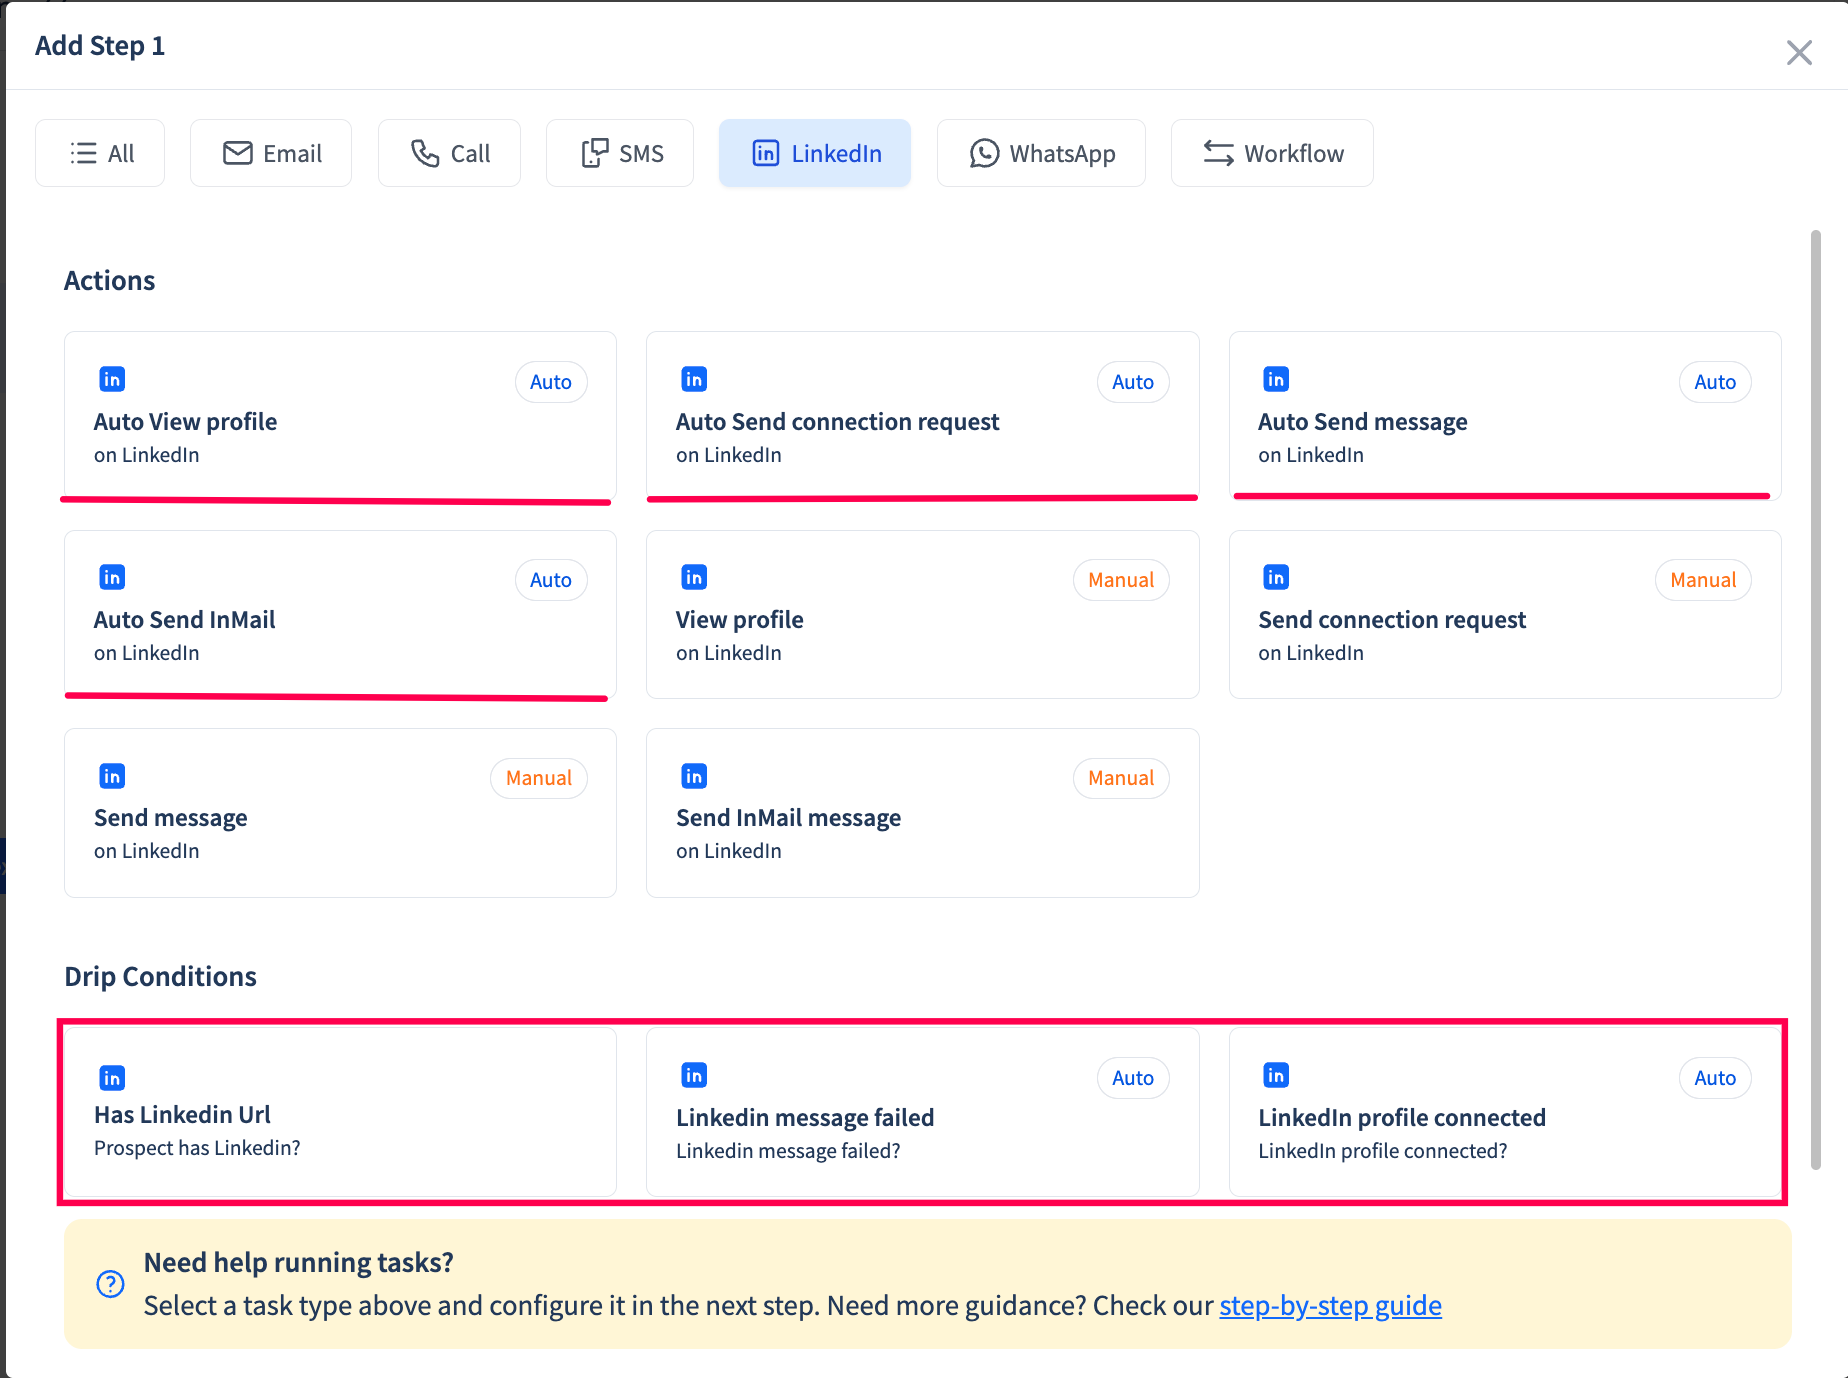Choose Auto Send connection request action
This screenshot has height=1378, width=1848.
[x=922, y=415]
